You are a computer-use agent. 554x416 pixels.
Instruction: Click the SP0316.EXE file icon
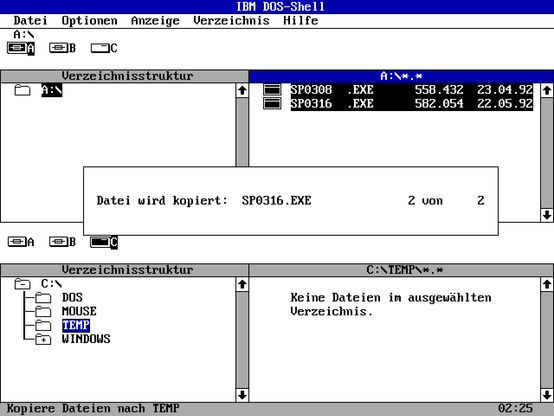[272, 104]
